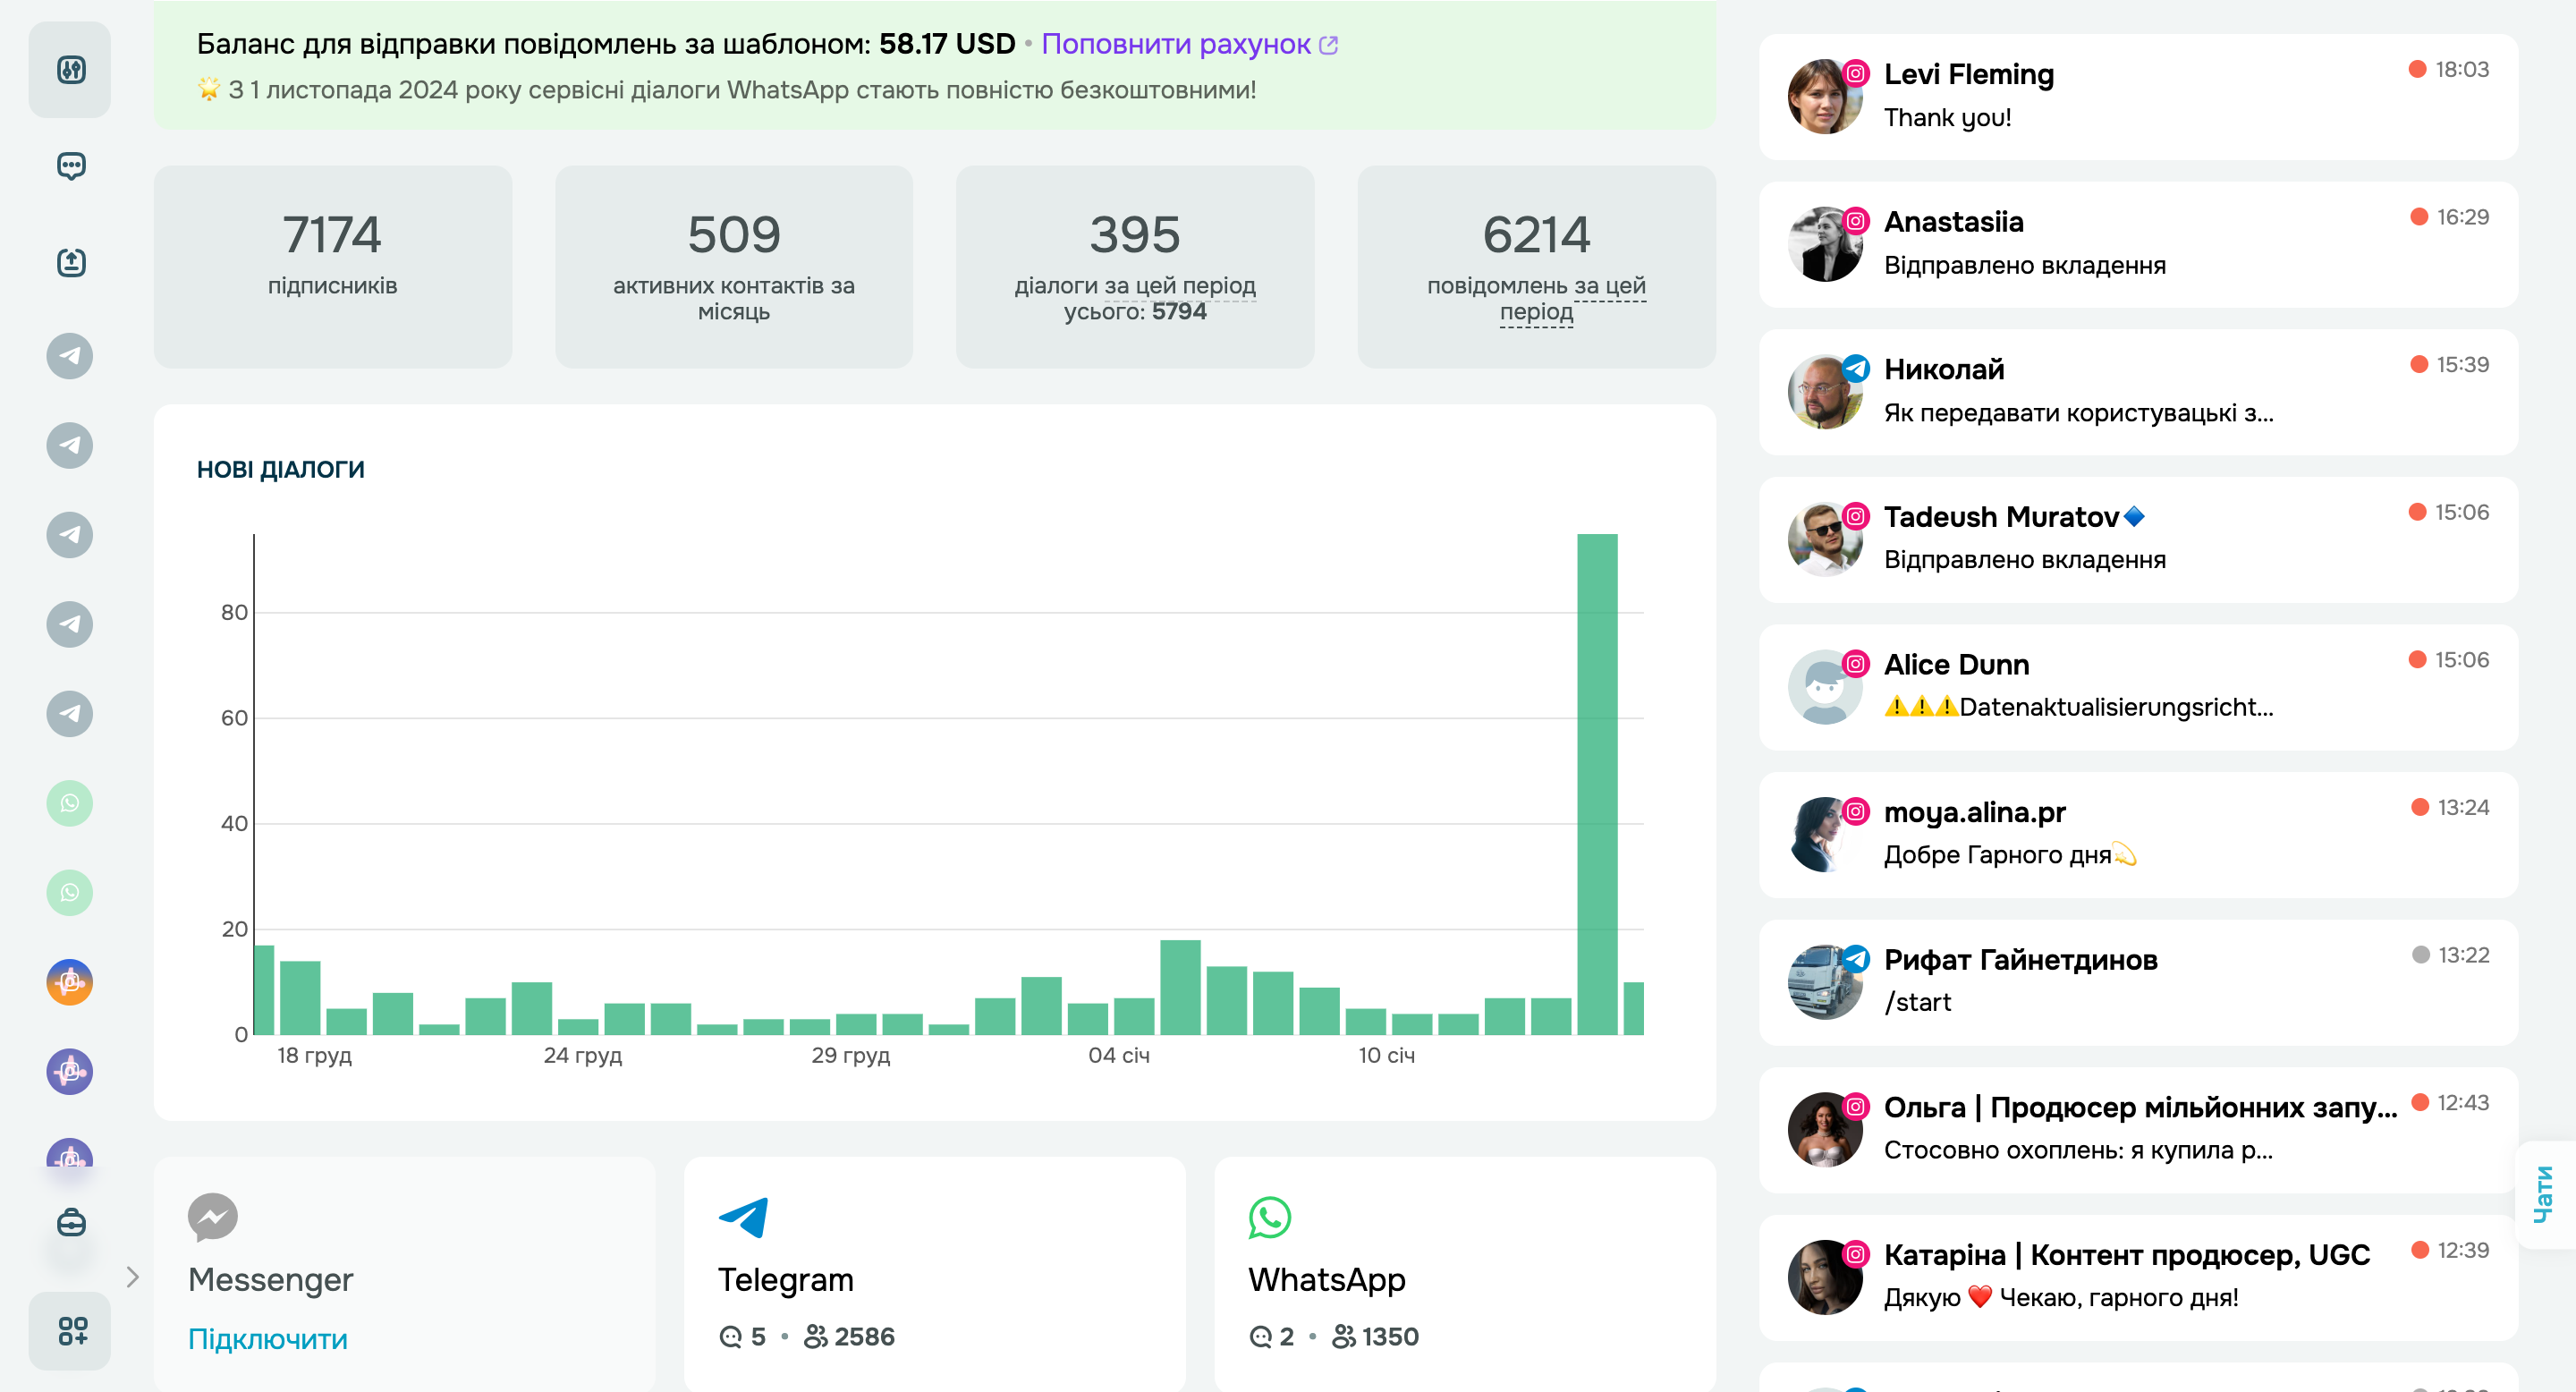Open the Levi Fleming conversation
This screenshot has height=1392, width=2576.
click(2138, 96)
